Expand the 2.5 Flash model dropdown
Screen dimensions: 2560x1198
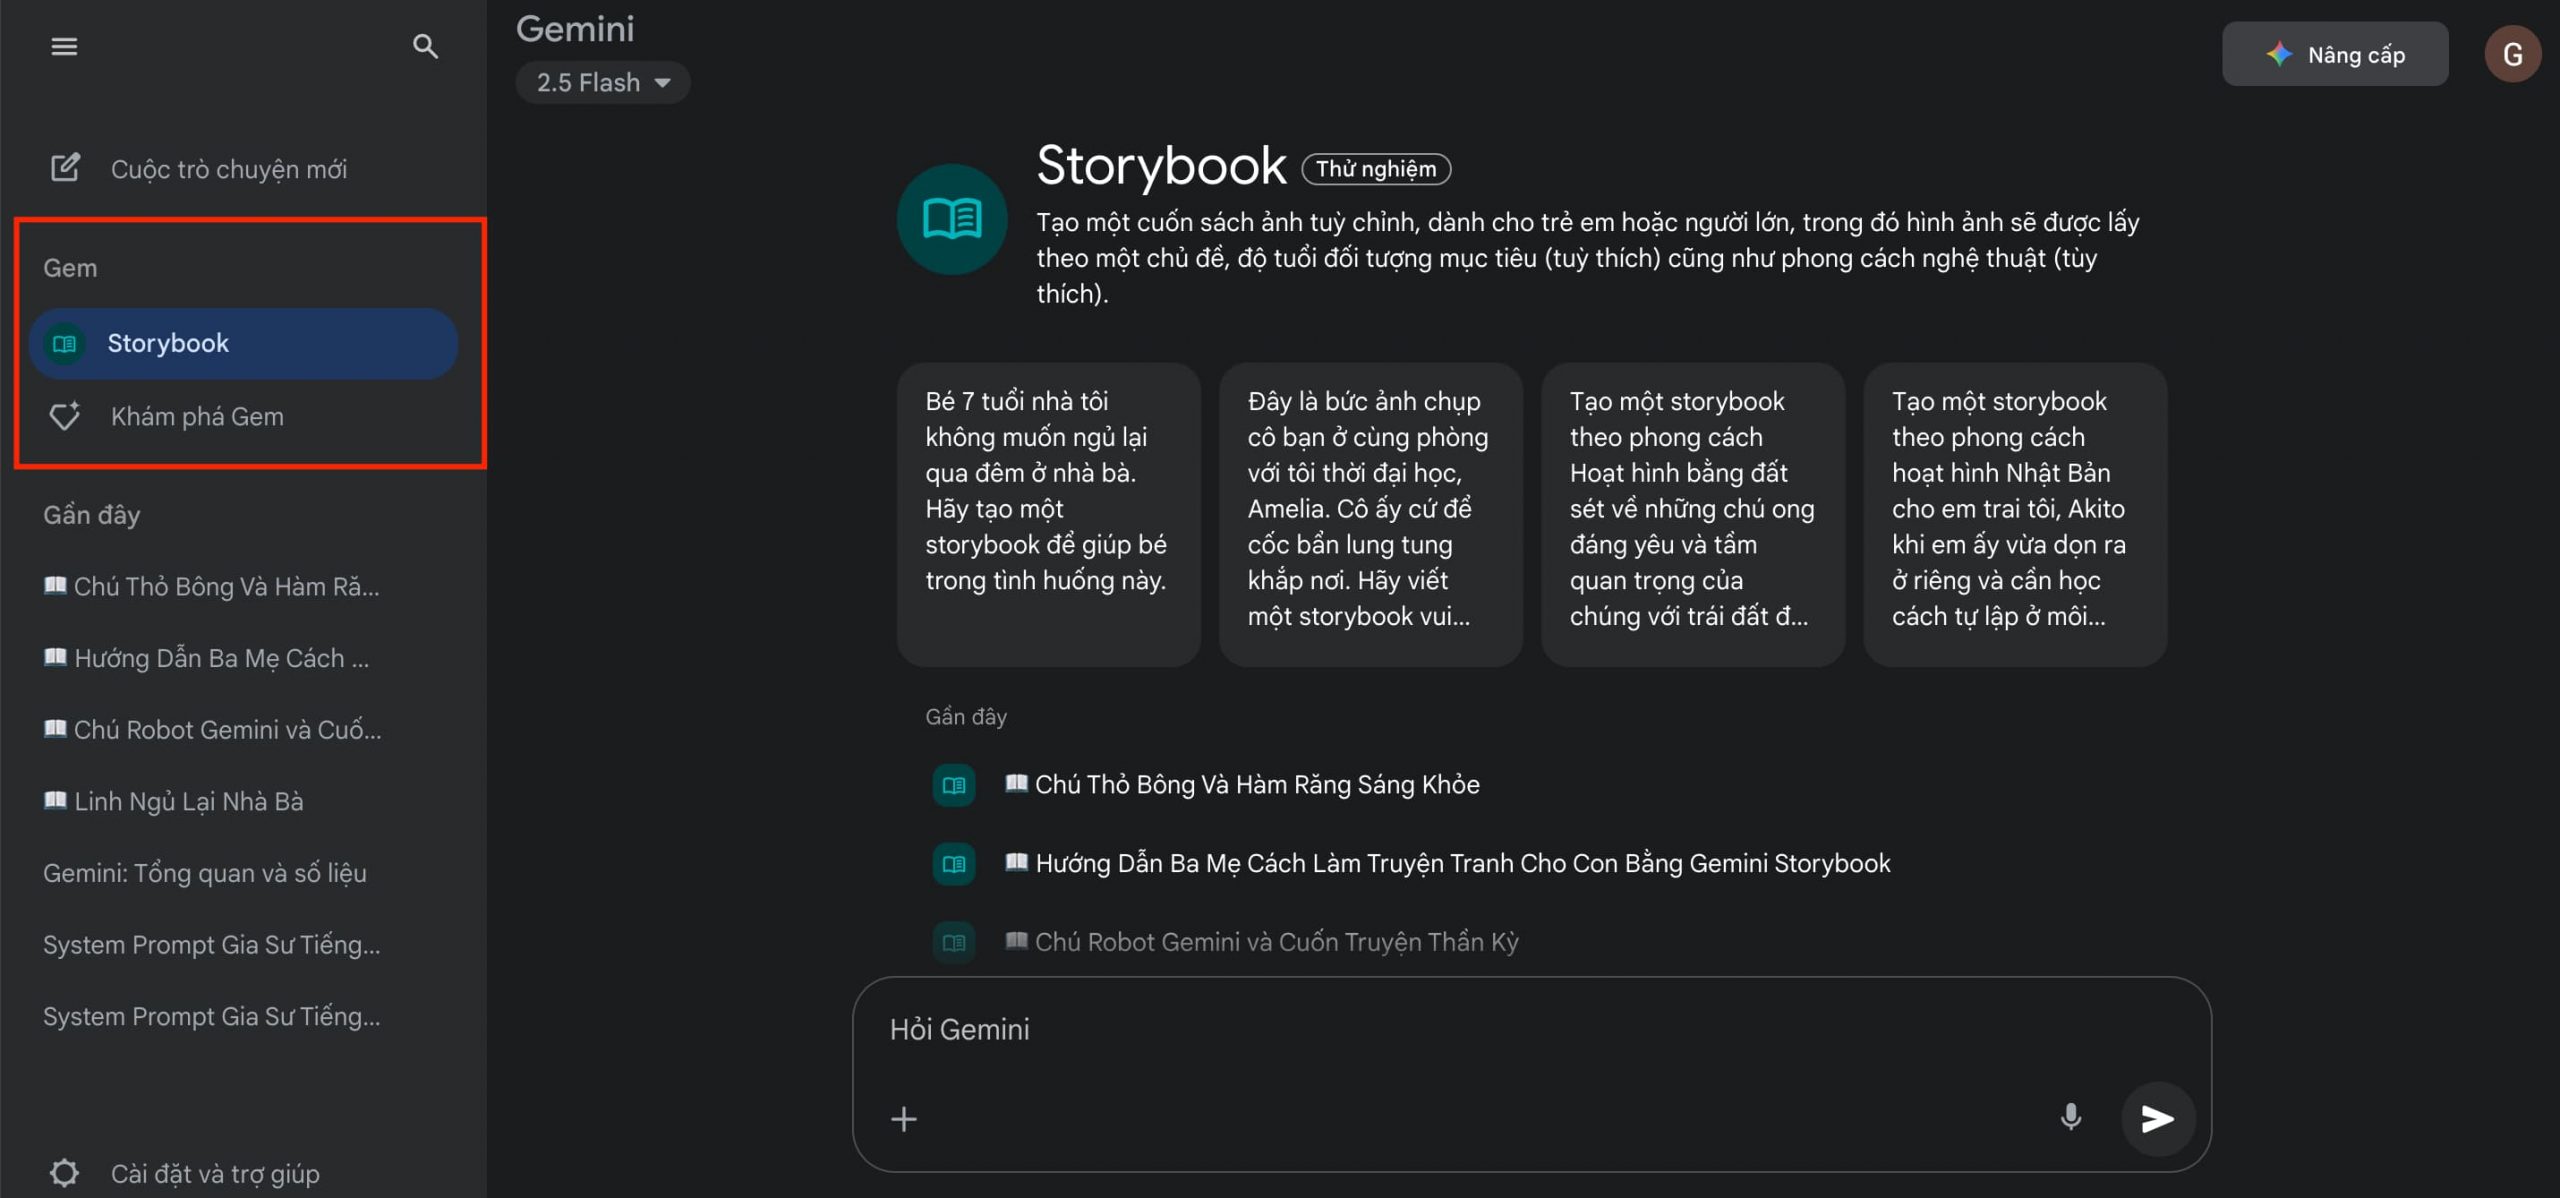pyautogui.click(x=603, y=82)
